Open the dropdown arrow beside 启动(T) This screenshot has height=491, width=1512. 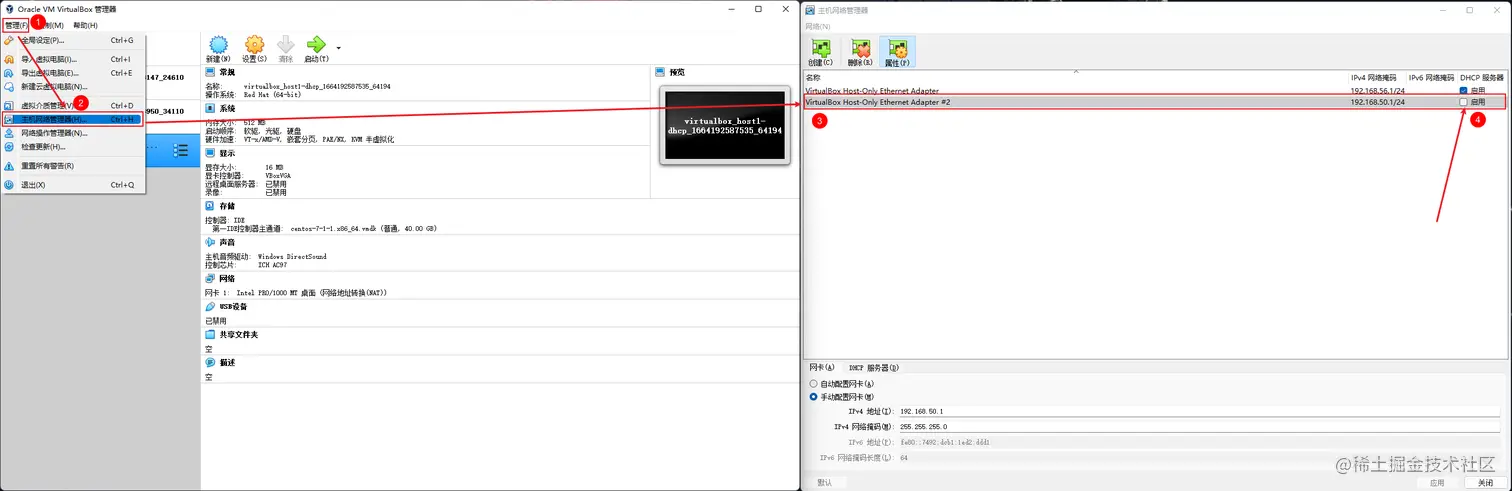338,47
